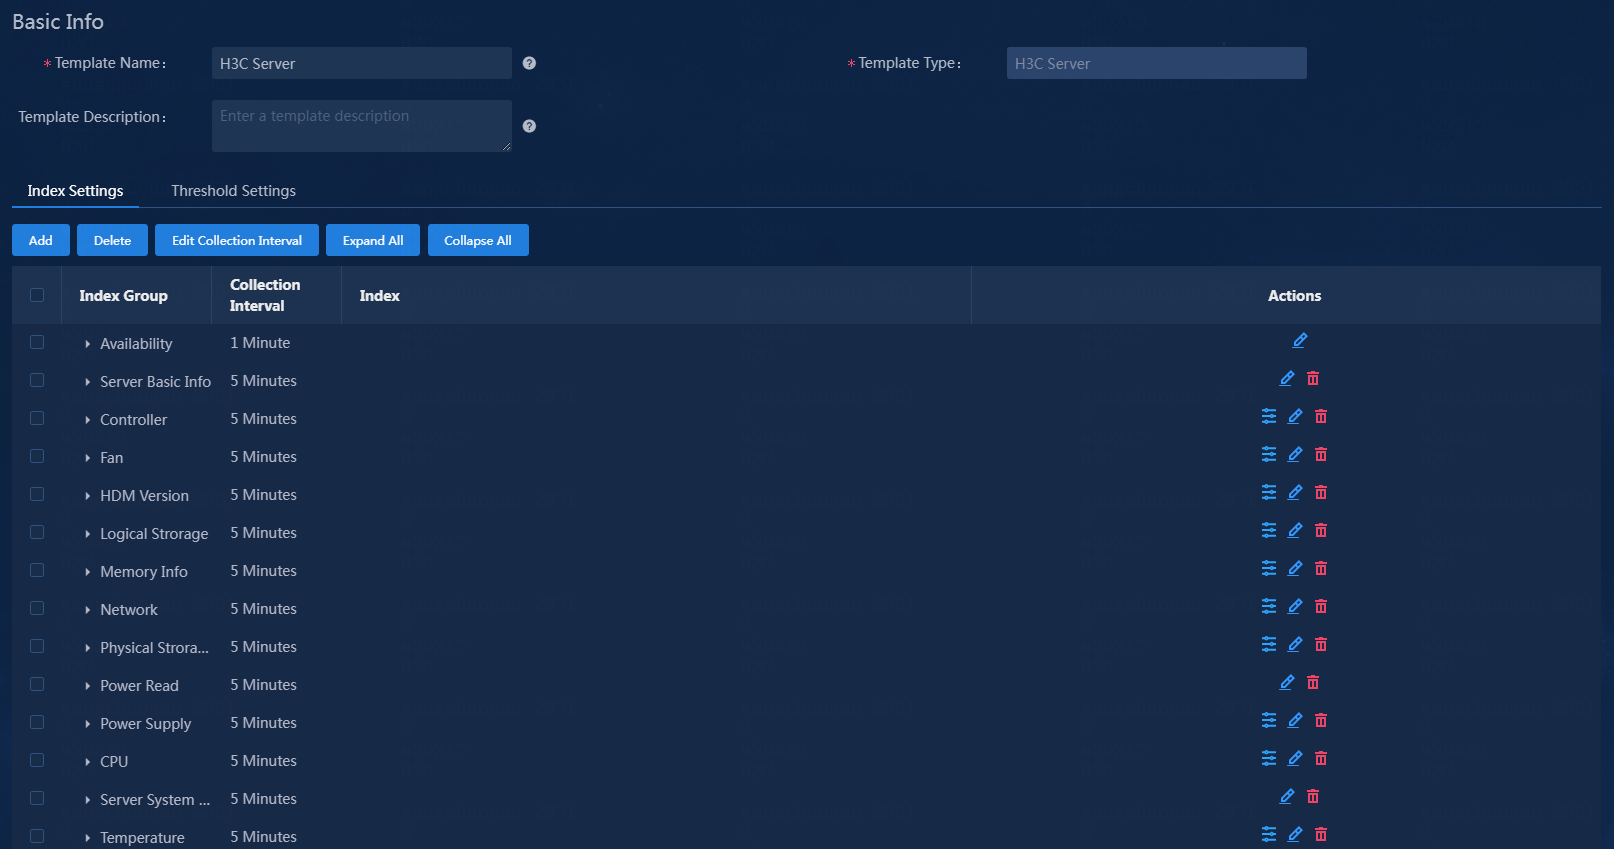Expand the Controller index group
1614x849 pixels.
coord(88,420)
